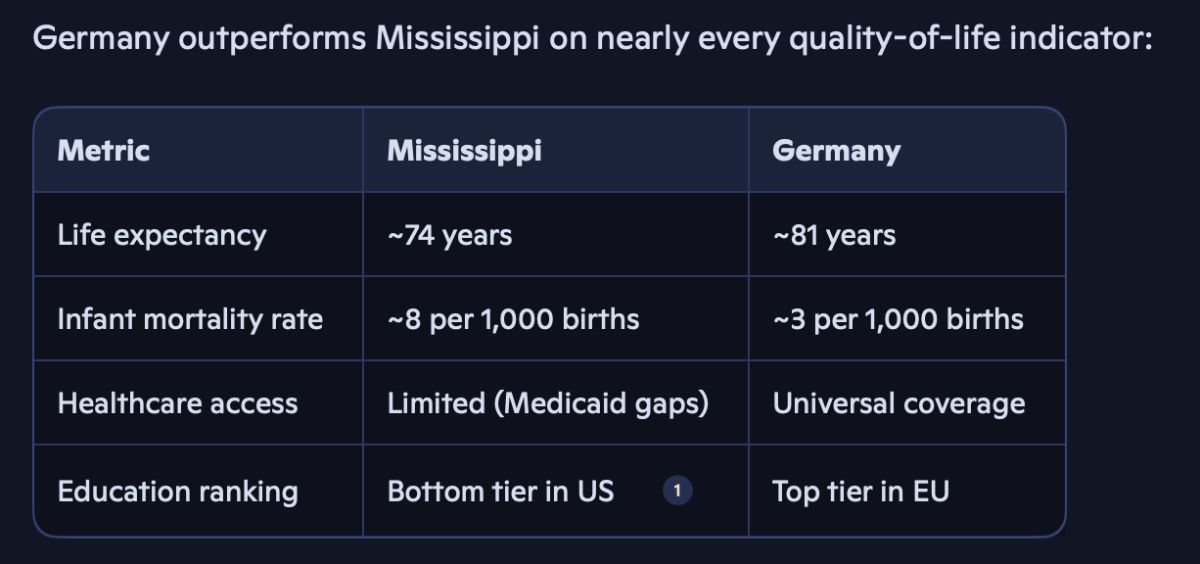
Task: Click the ~81 years cell
Action: (x=834, y=235)
